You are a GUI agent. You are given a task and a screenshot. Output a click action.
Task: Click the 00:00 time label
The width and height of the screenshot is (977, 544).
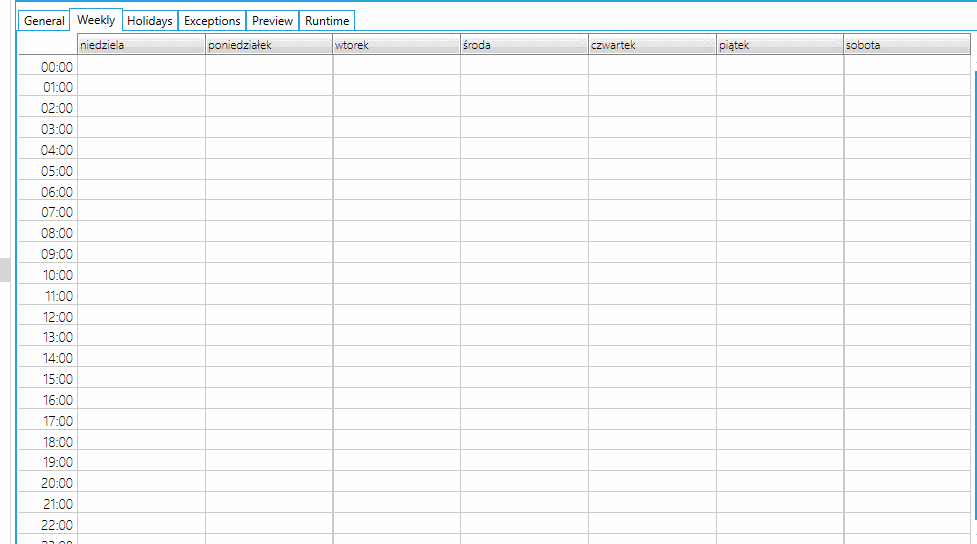[x=57, y=67]
